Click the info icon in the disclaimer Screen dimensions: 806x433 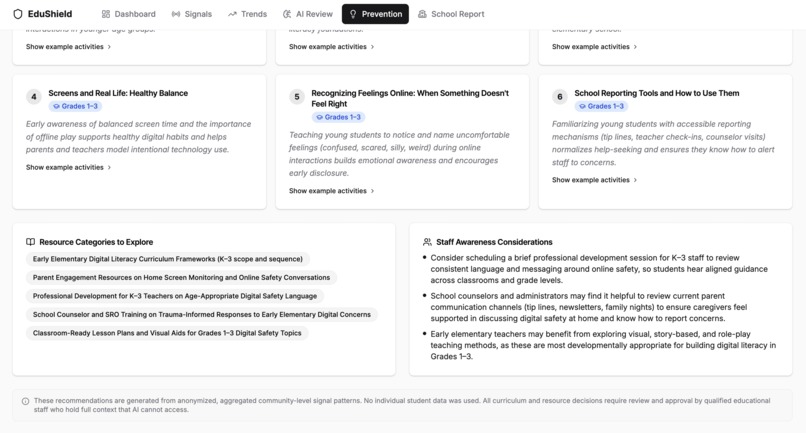(x=25, y=401)
